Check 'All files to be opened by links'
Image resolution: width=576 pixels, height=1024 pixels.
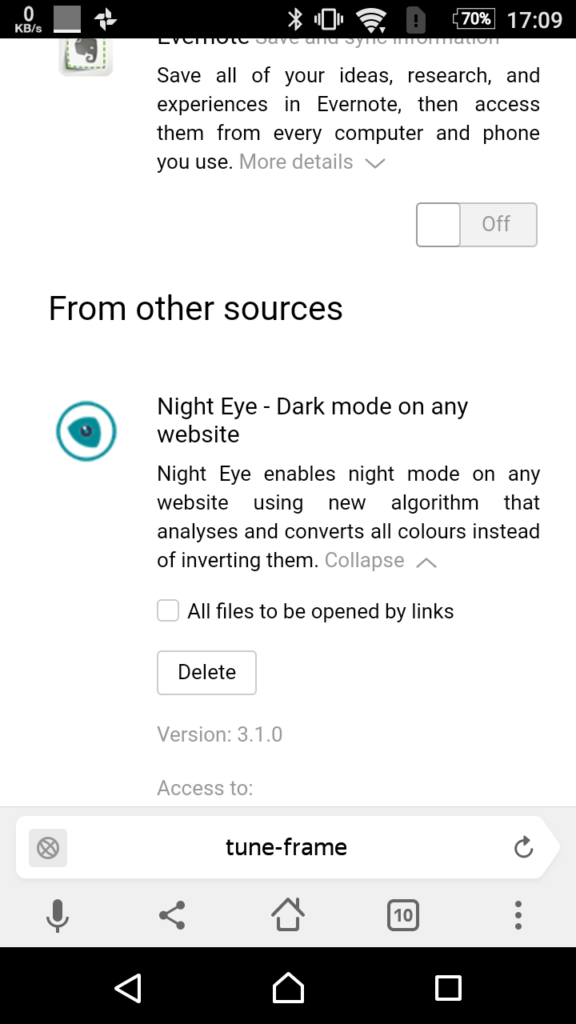click(168, 610)
